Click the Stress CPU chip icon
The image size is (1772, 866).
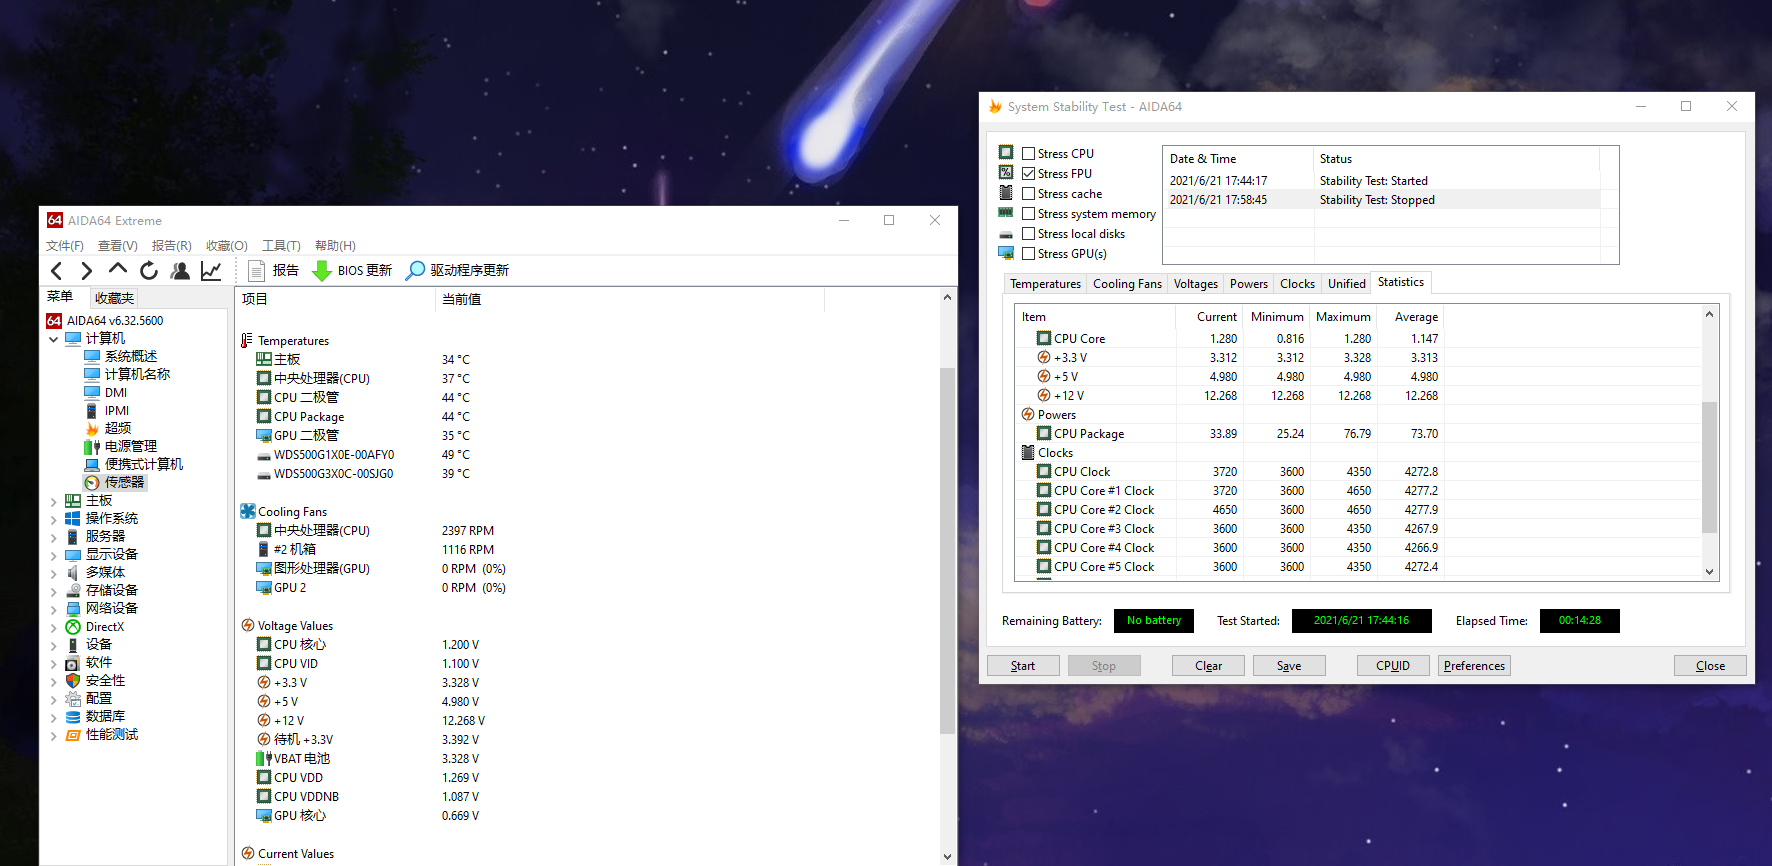(x=1006, y=152)
